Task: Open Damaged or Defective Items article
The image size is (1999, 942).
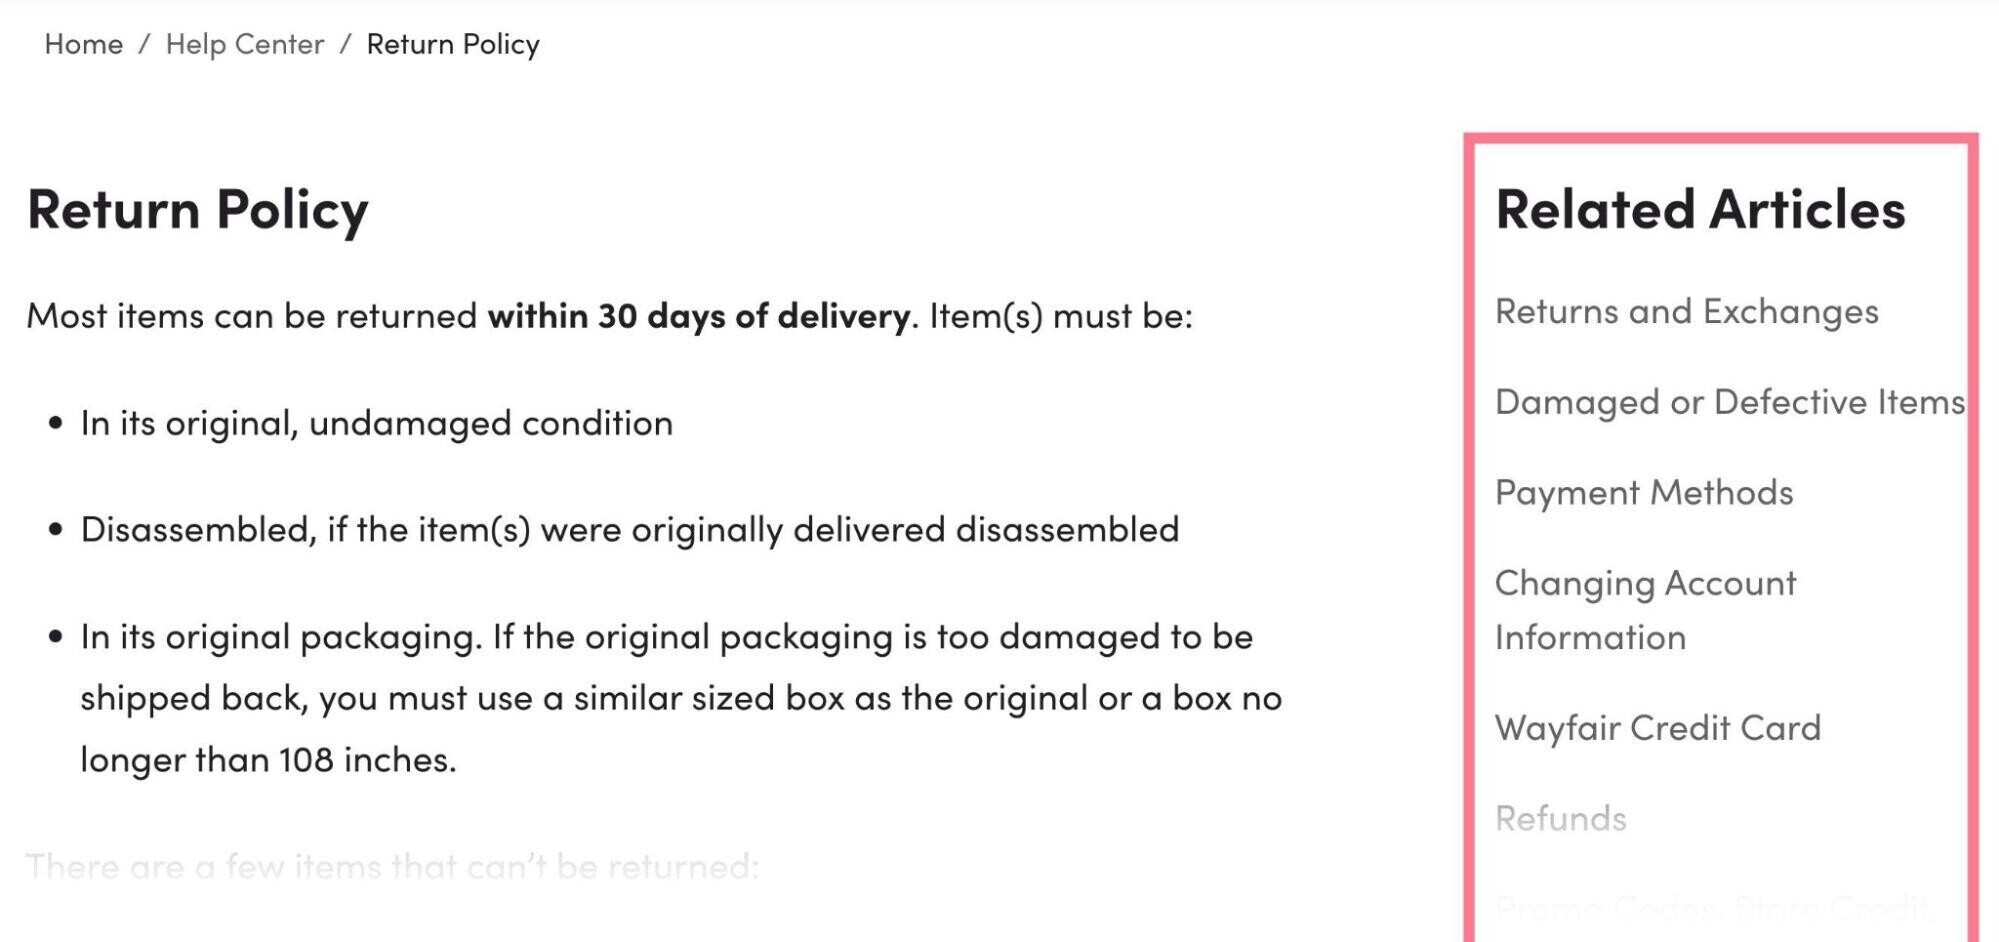Action: 1730,402
